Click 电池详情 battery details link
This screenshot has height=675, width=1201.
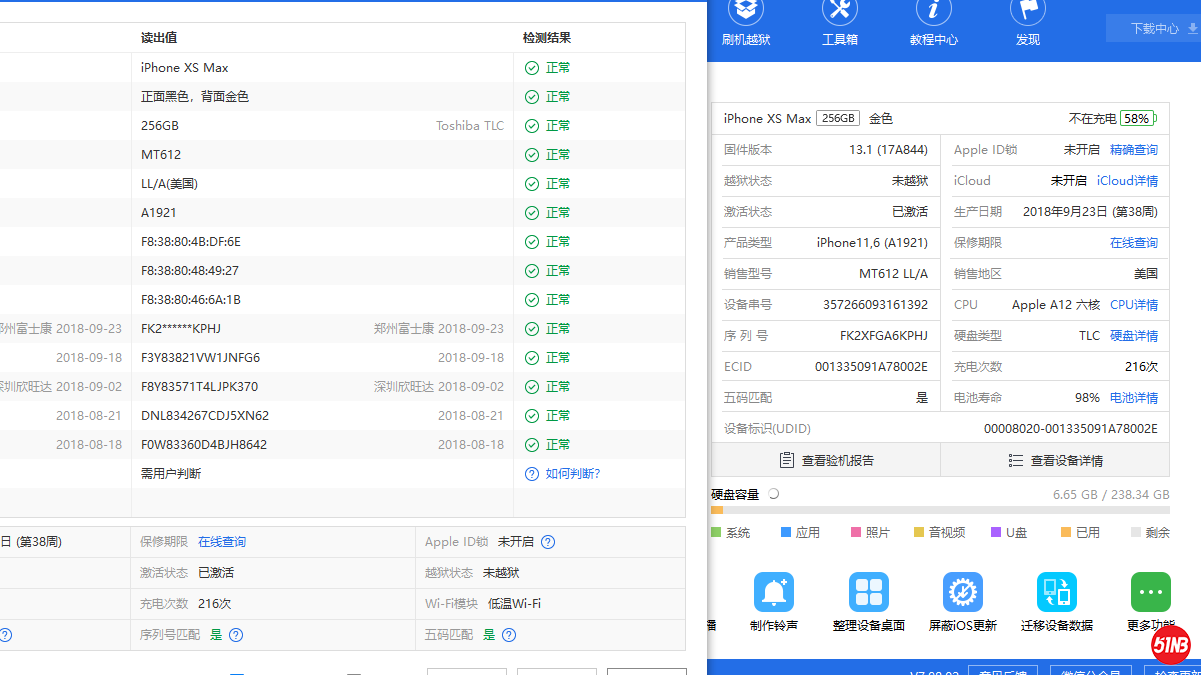coord(1133,398)
